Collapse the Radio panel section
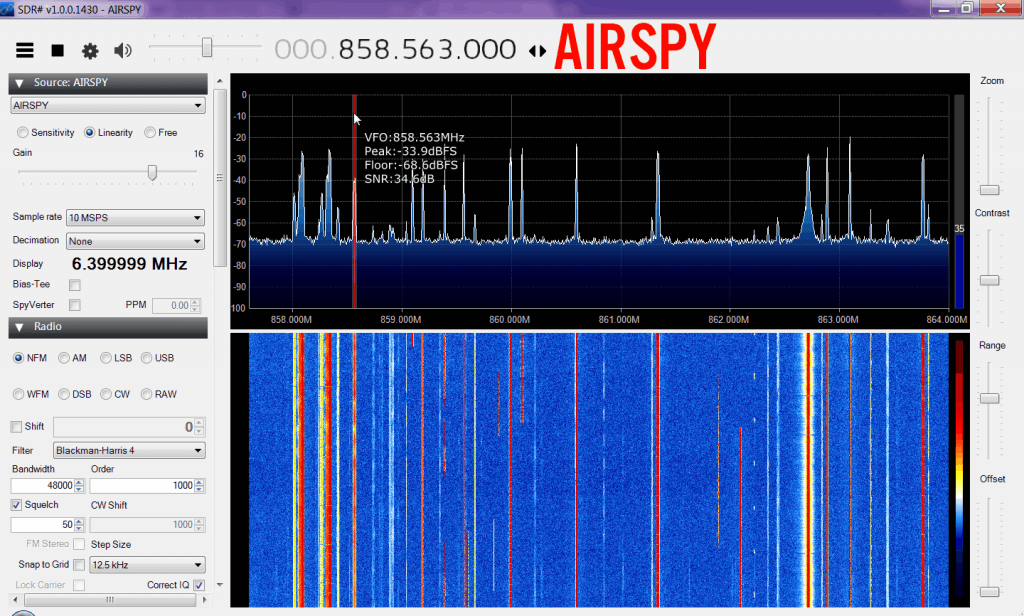The image size is (1024, 616). coord(19,327)
